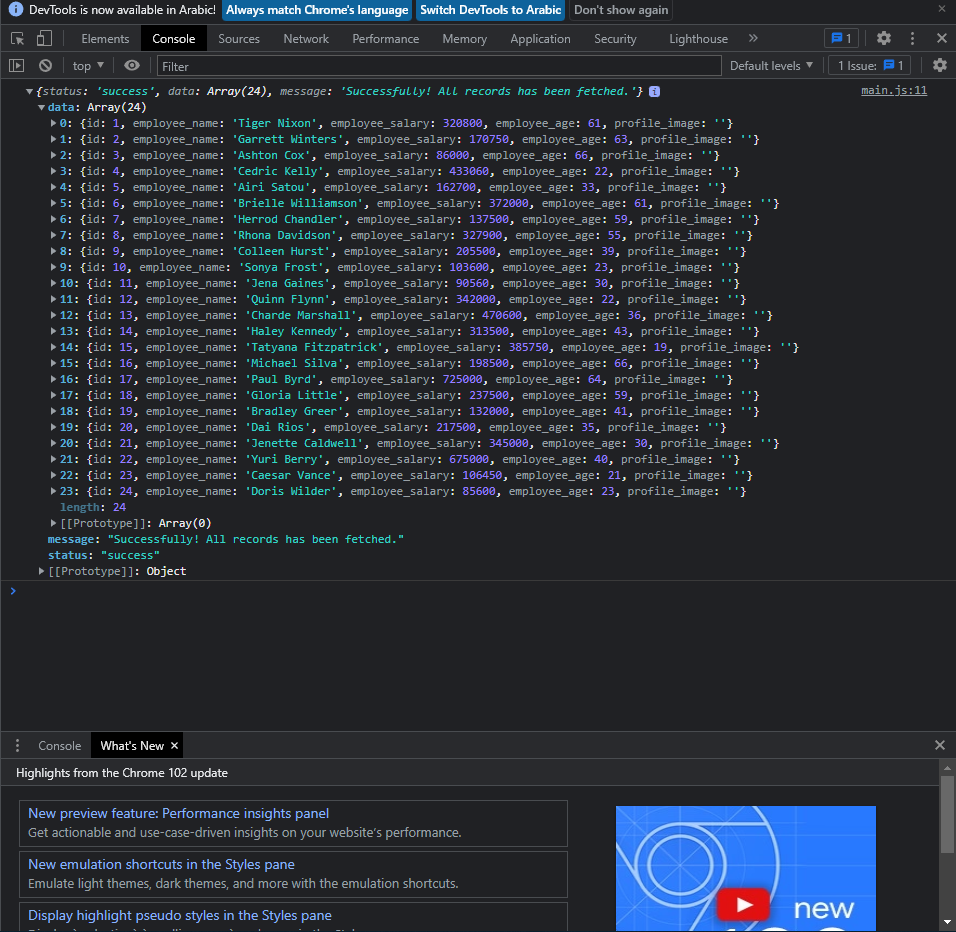Expand array entry 16 Paul Byrd

tap(53, 379)
